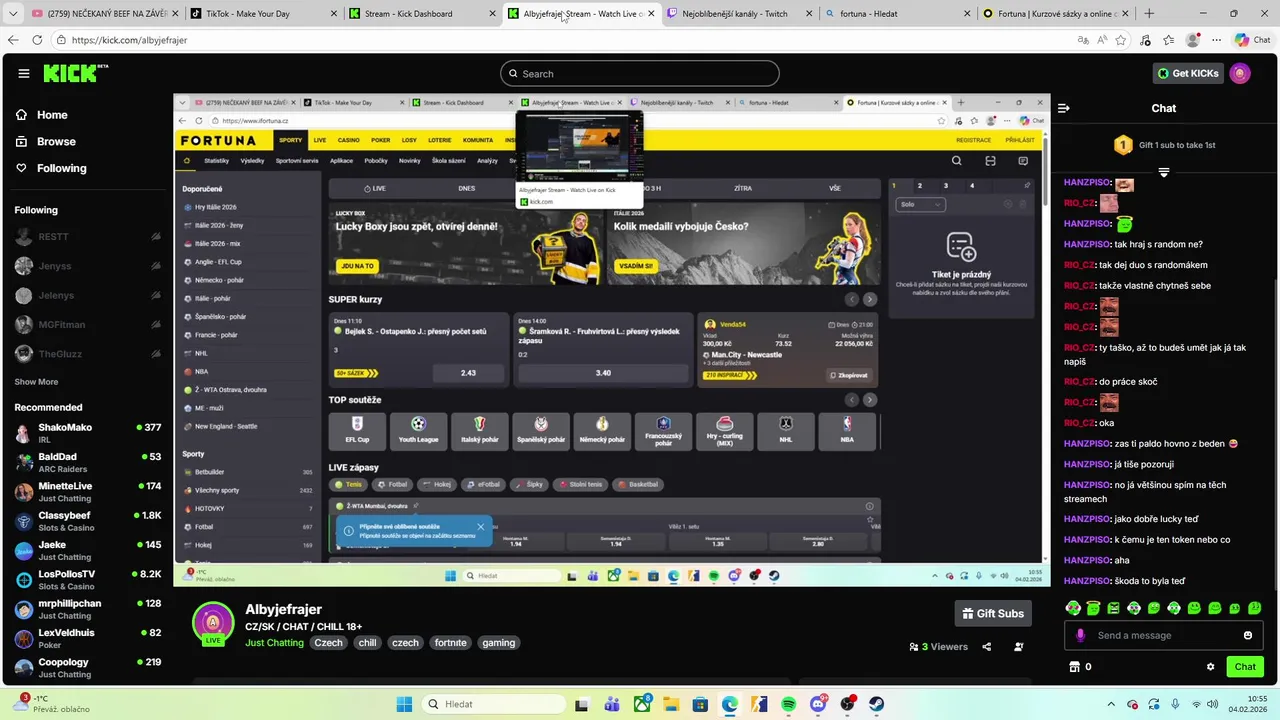
Task: Toggle visibility of Jelenys in Following
Action: point(156,295)
